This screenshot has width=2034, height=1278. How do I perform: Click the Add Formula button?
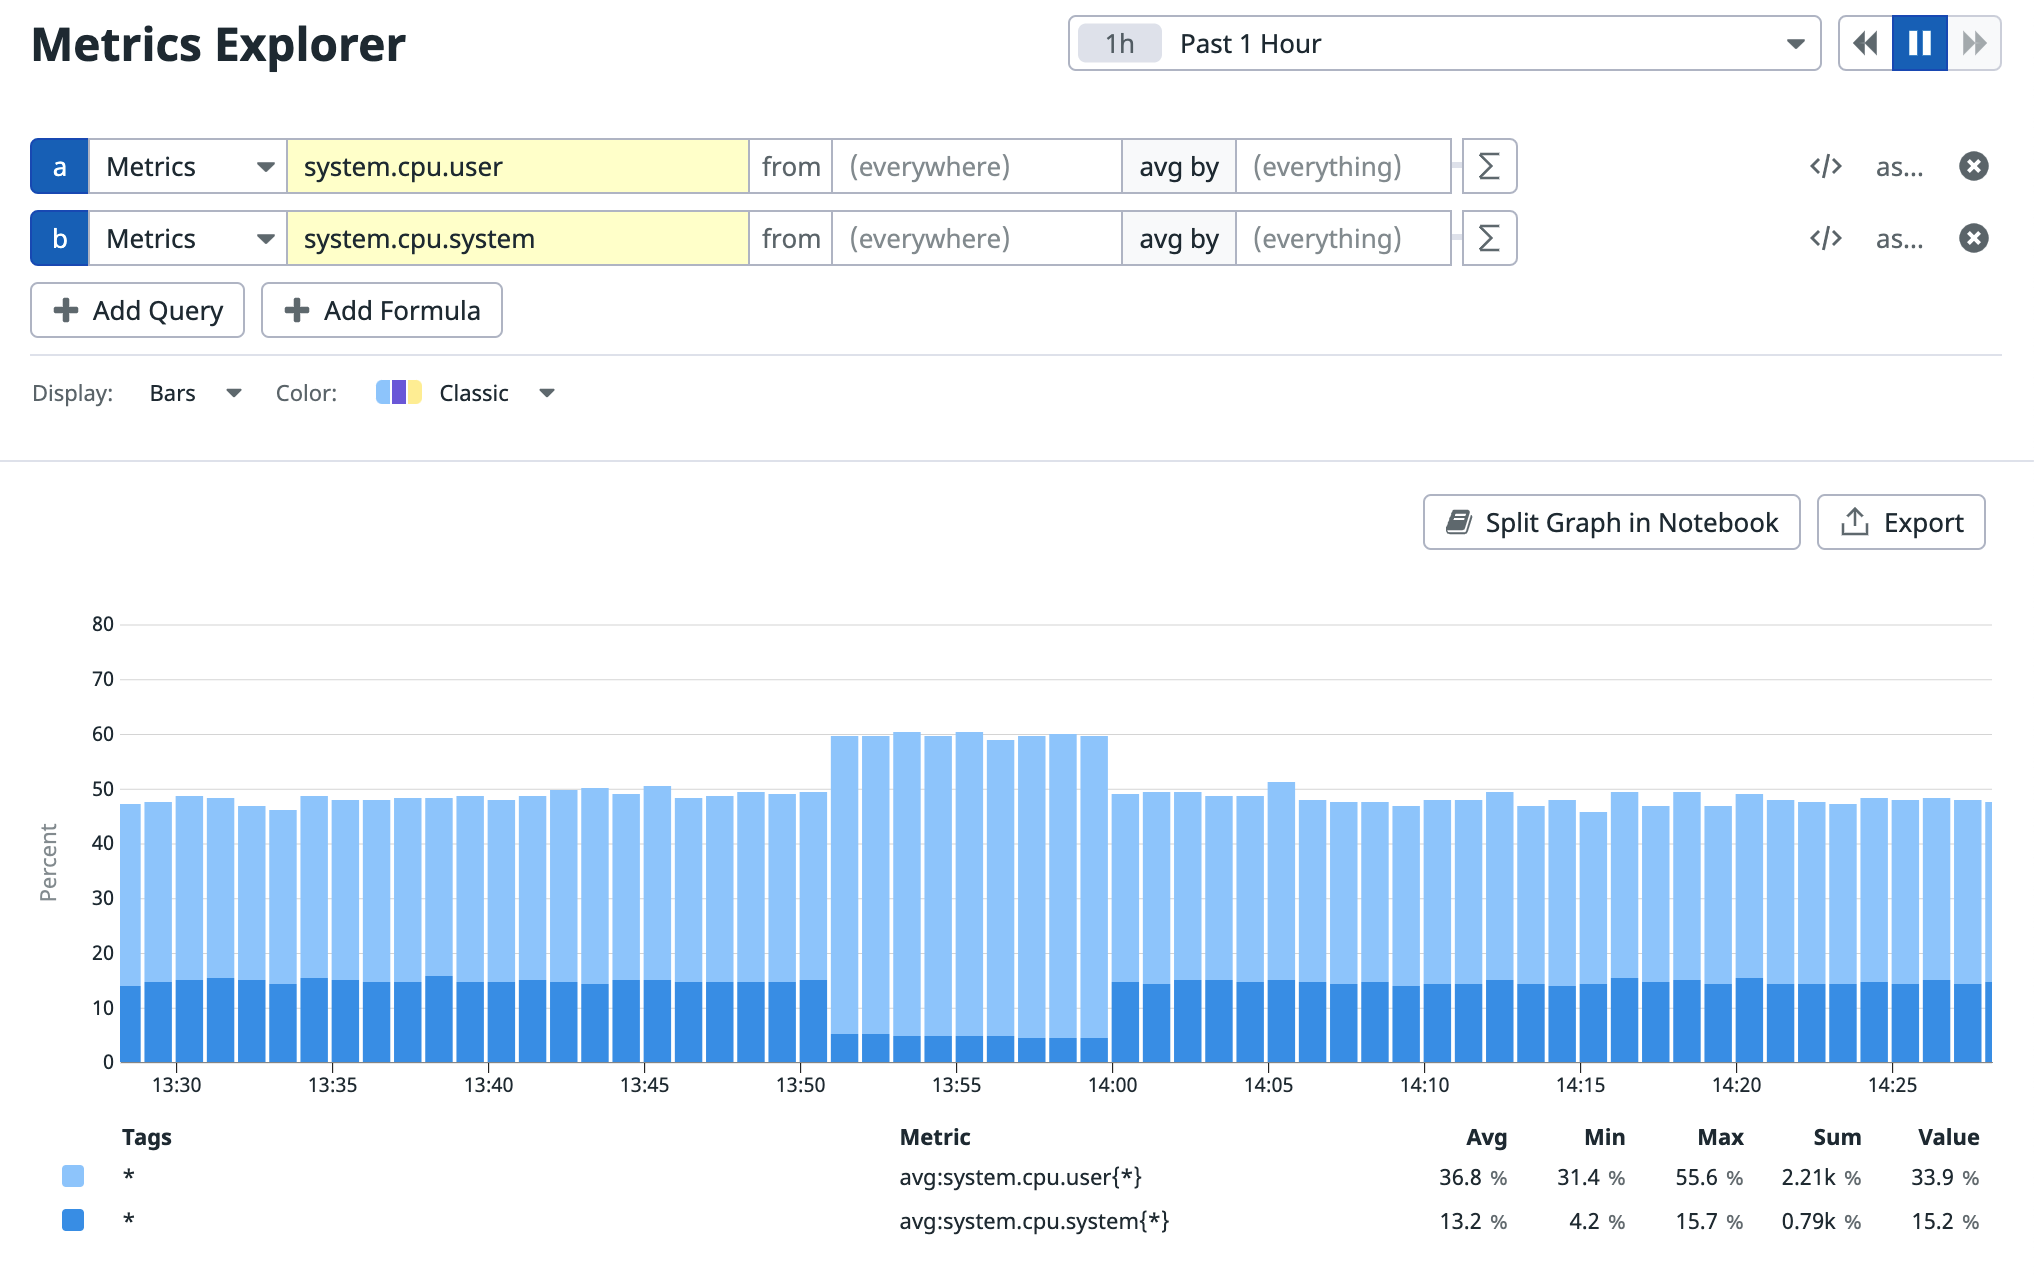point(381,310)
